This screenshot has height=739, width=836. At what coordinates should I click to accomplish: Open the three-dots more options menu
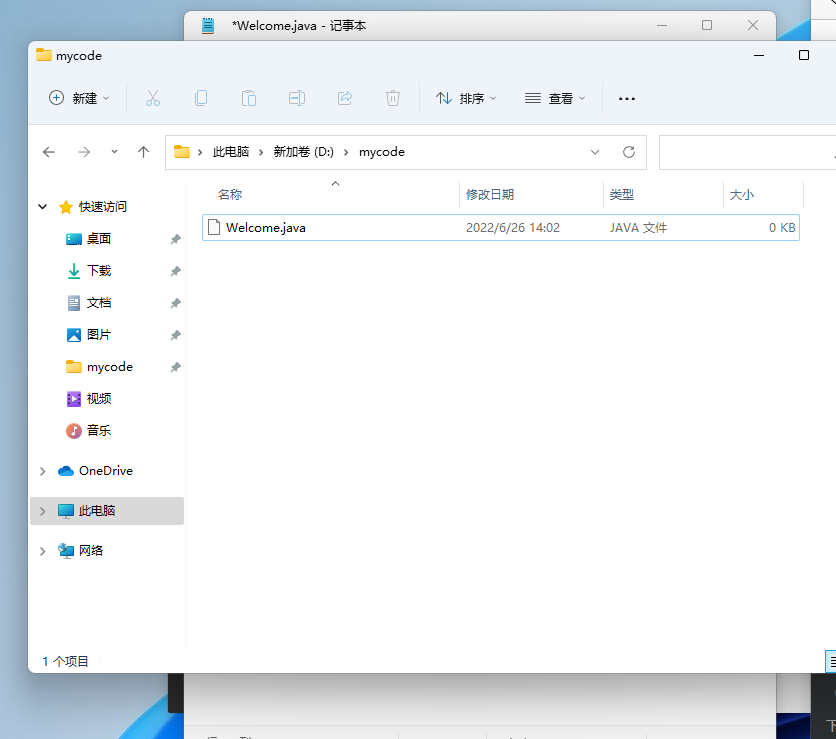(x=626, y=98)
